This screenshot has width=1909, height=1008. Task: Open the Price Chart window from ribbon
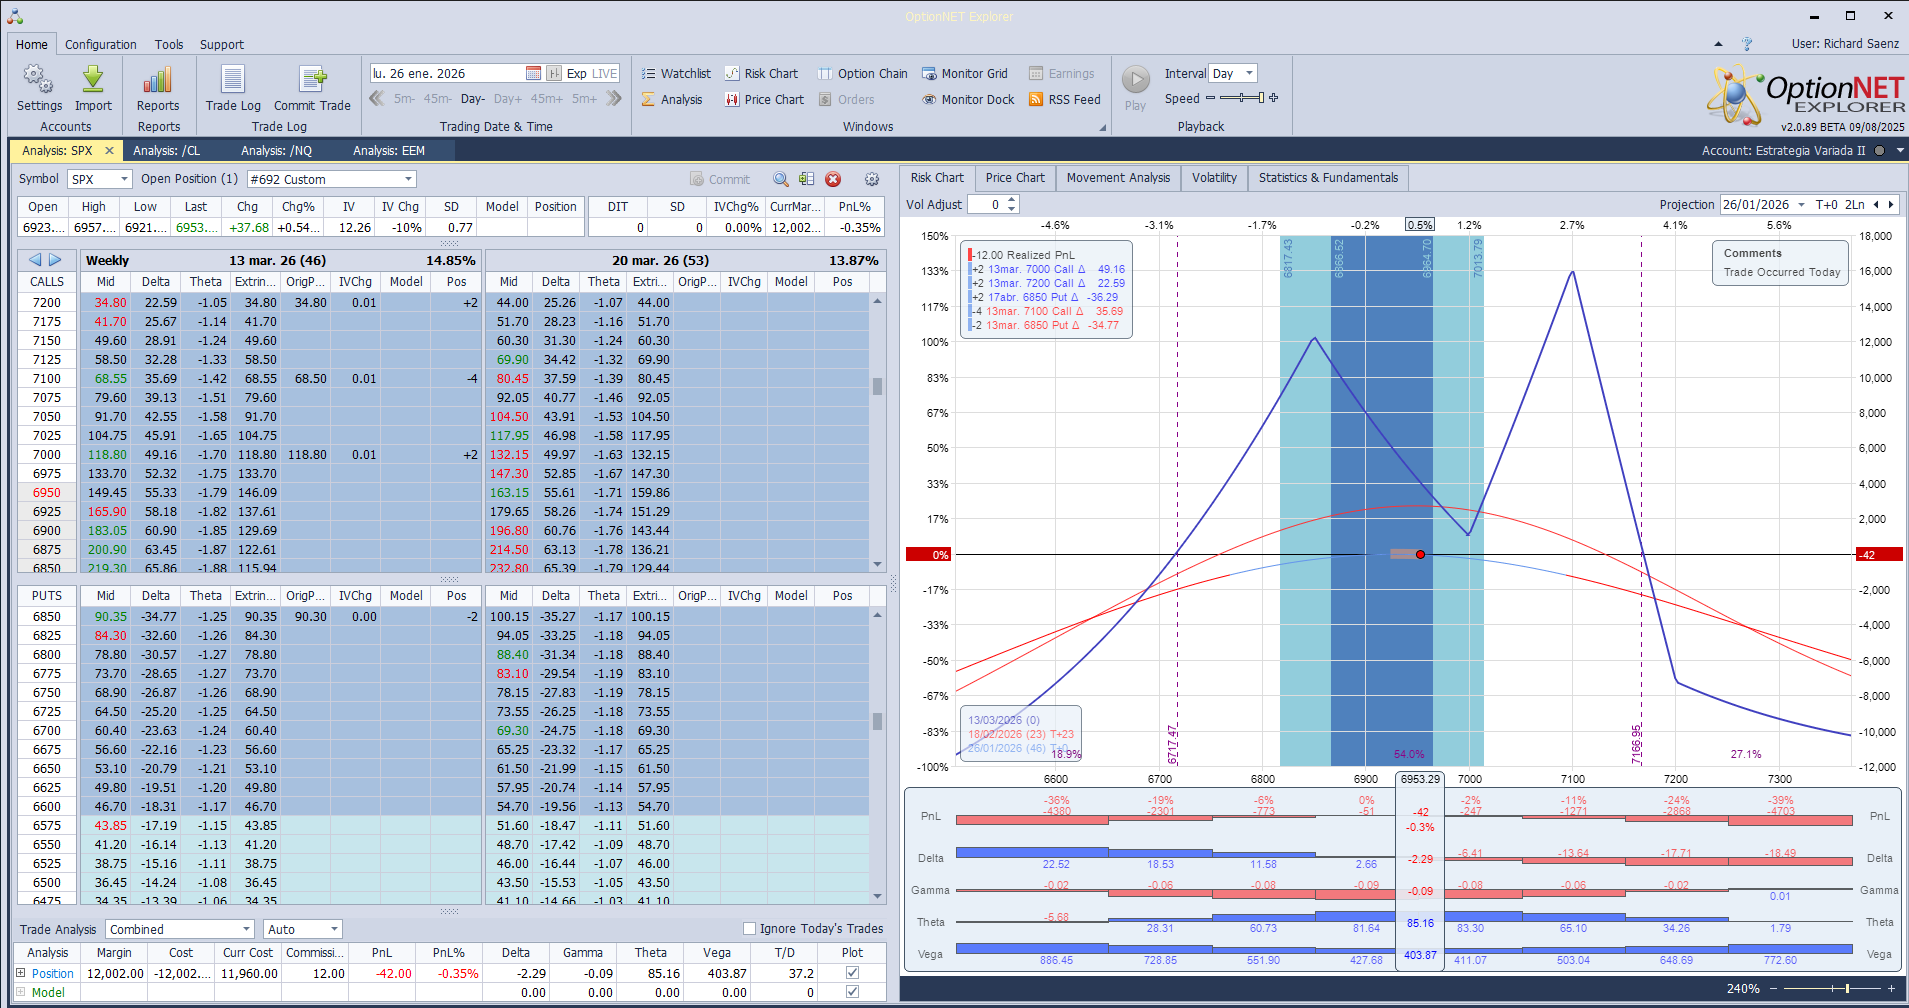pyautogui.click(x=764, y=99)
